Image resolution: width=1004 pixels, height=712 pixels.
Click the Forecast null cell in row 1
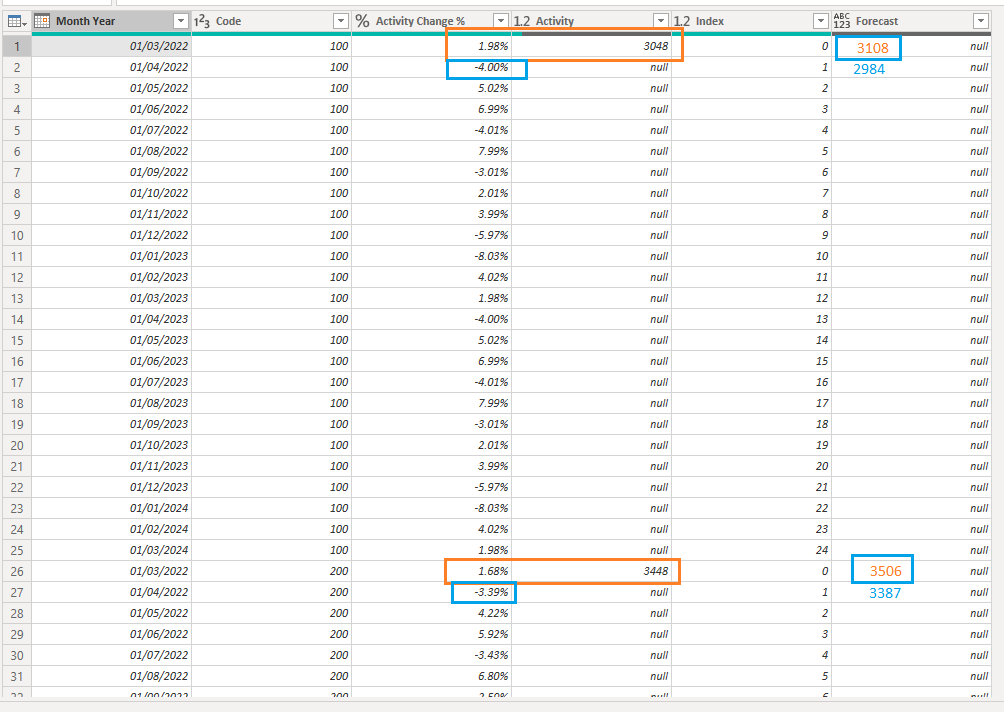coord(912,46)
